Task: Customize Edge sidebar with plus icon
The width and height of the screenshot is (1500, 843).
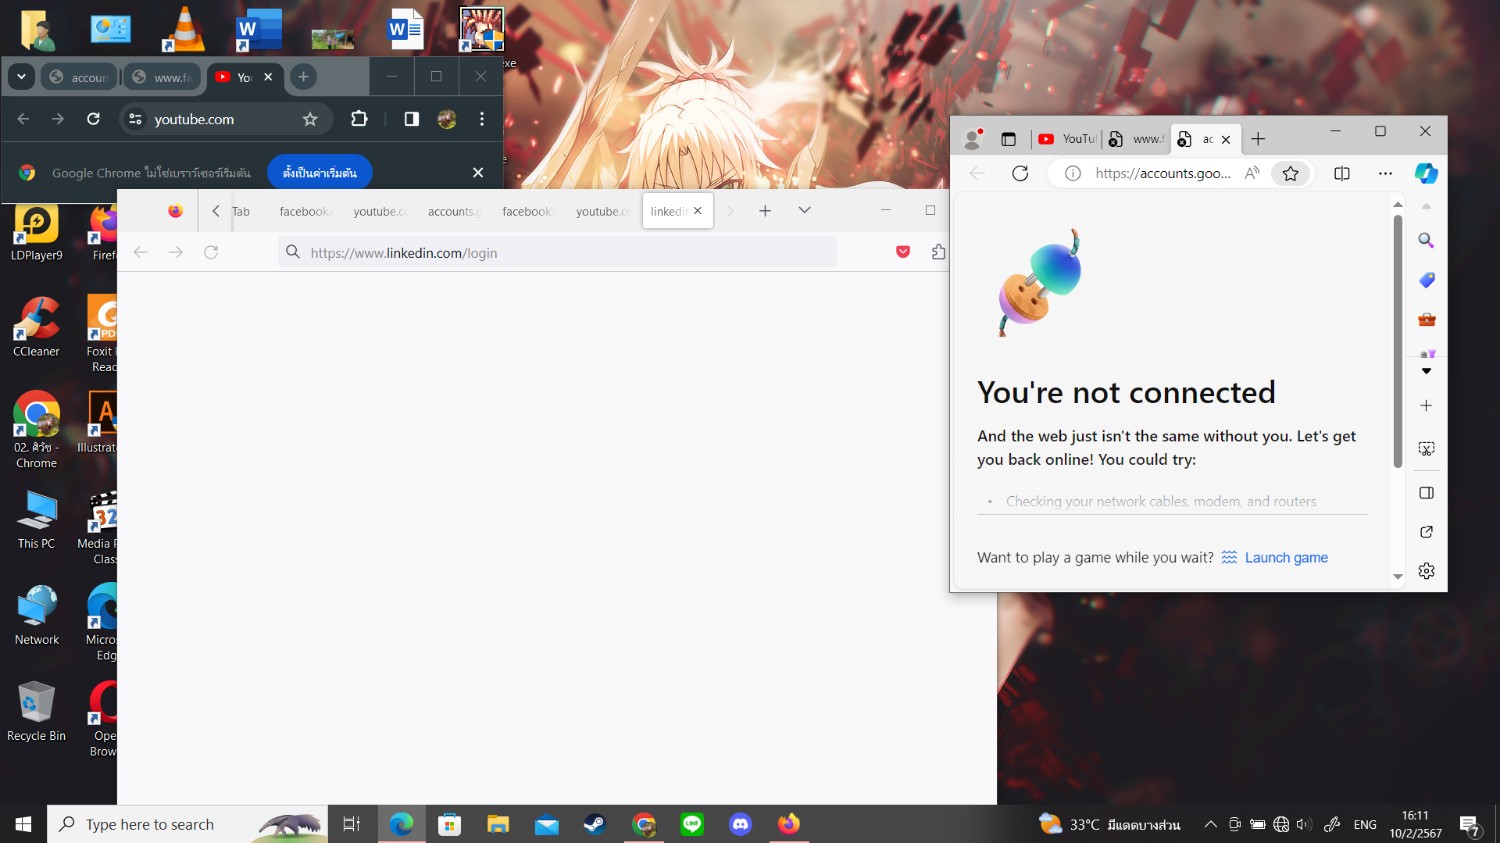Action: (1427, 405)
